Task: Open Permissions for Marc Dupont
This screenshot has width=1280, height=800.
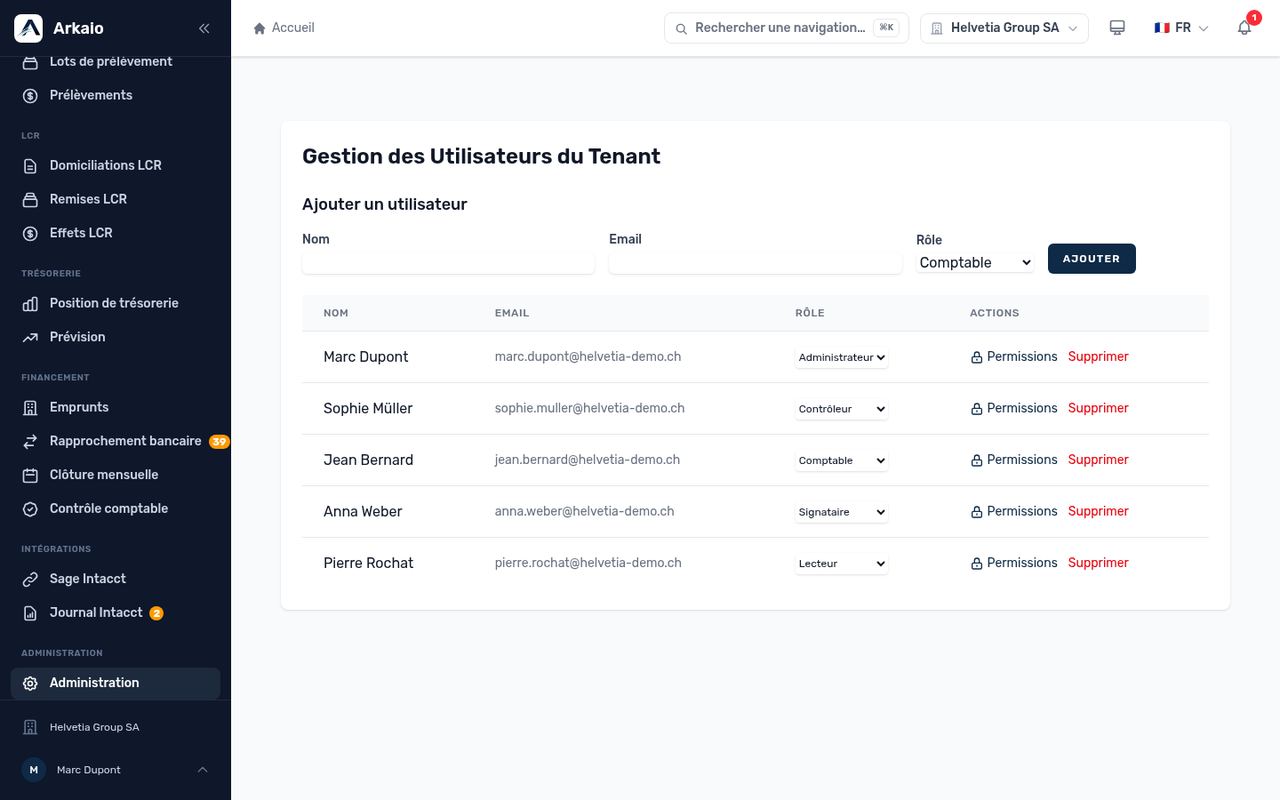Action: click(1013, 357)
